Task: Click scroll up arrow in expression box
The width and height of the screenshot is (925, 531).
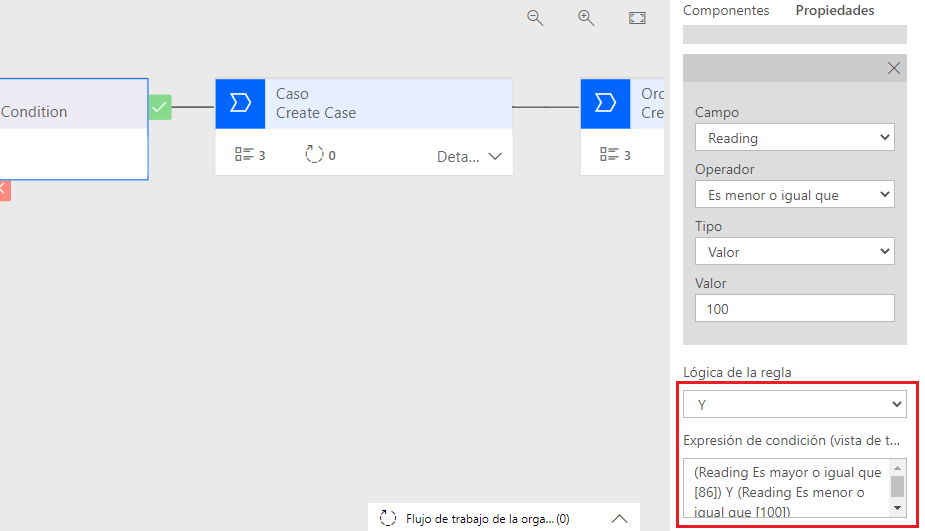Action: [x=897, y=468]
